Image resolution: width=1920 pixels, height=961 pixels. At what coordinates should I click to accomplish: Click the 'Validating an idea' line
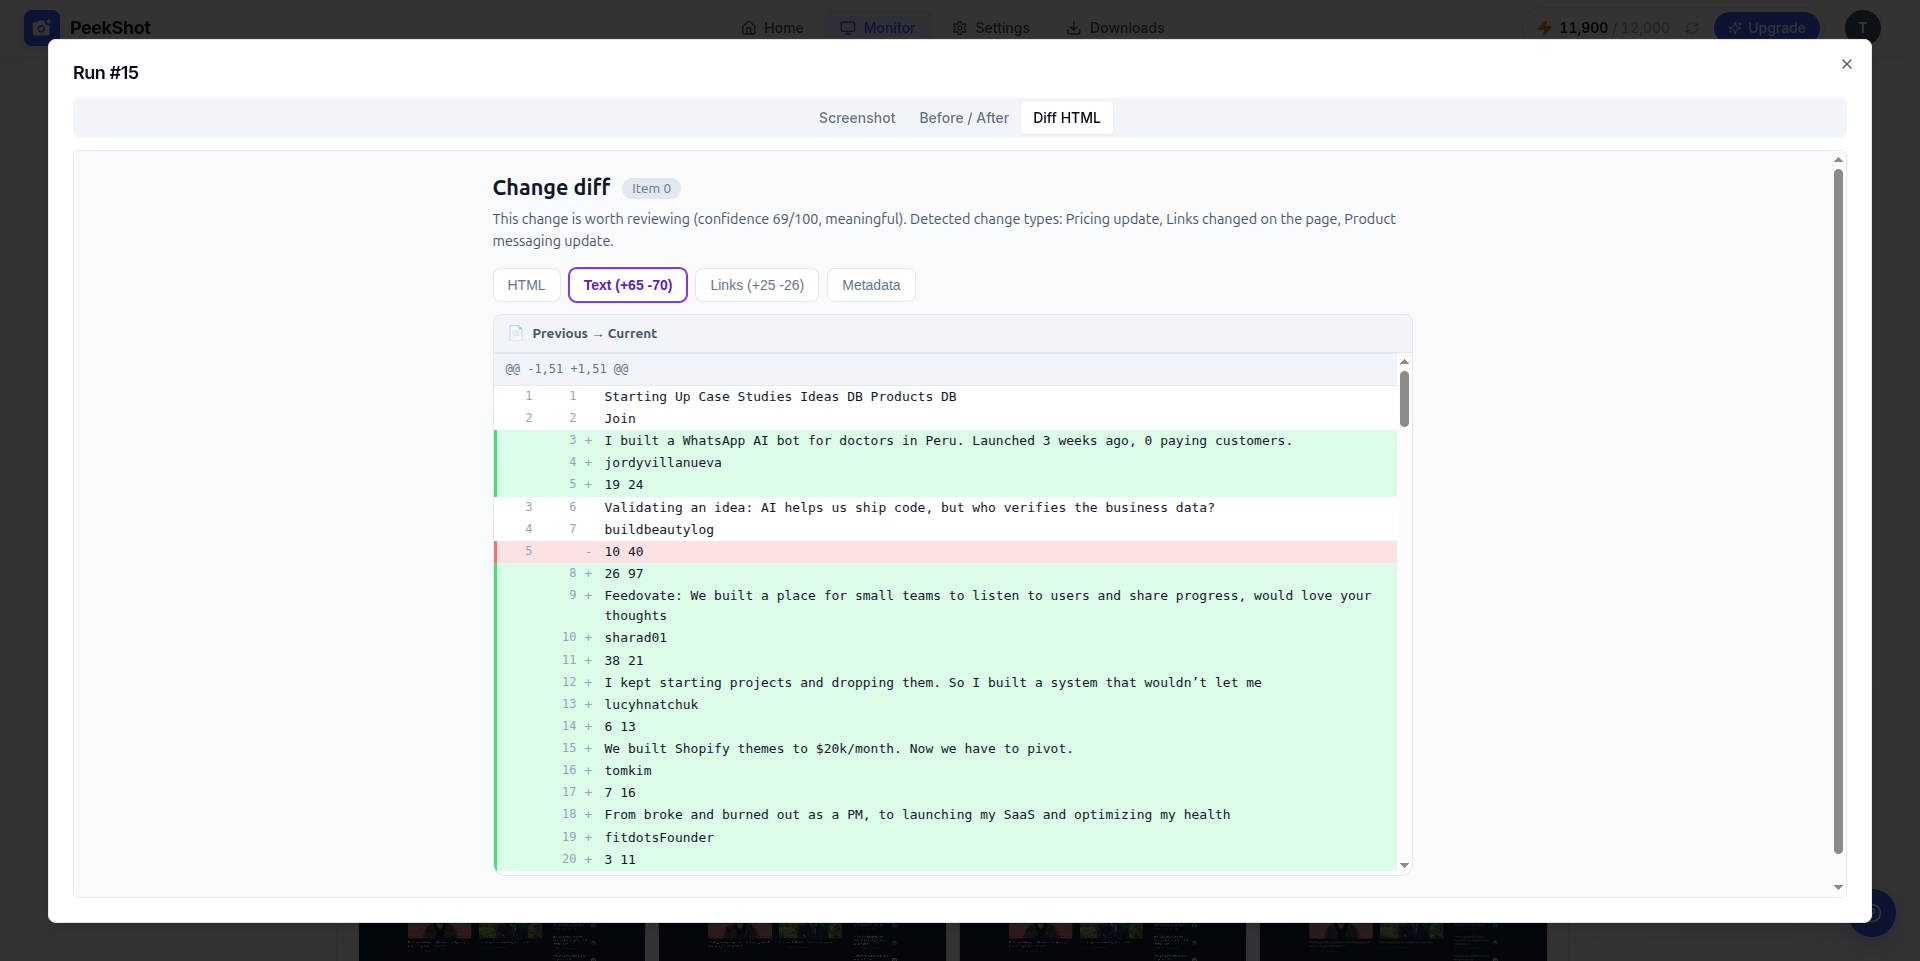tap(945, 508)
